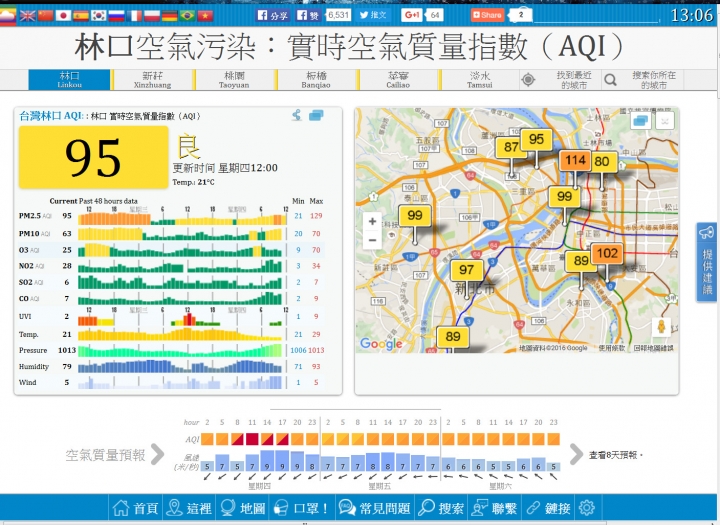Zoom in on the map
This screenshot has height=525, width=720.
(372, 221)
